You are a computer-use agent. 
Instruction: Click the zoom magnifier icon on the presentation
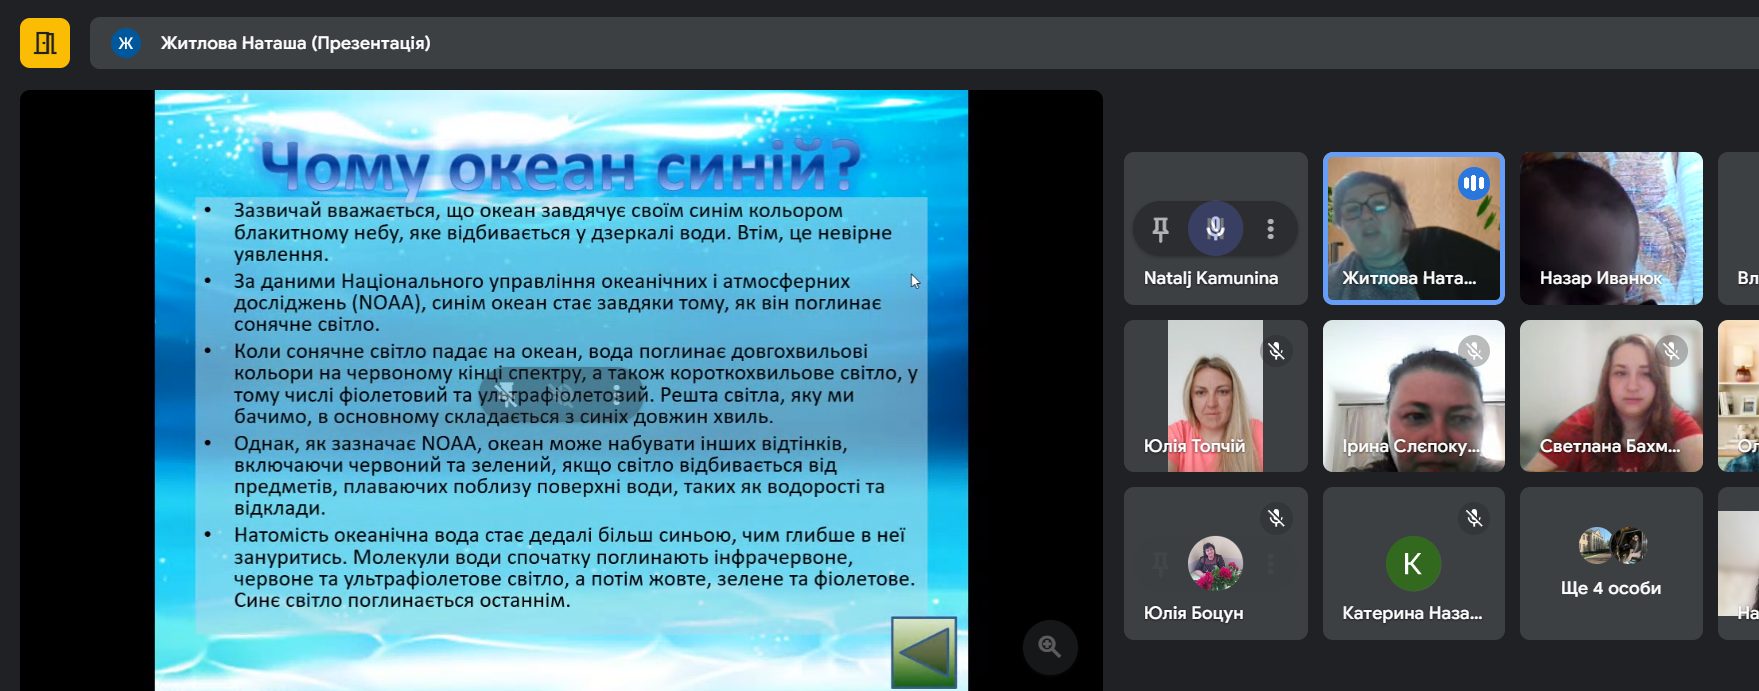(1049, 646)
